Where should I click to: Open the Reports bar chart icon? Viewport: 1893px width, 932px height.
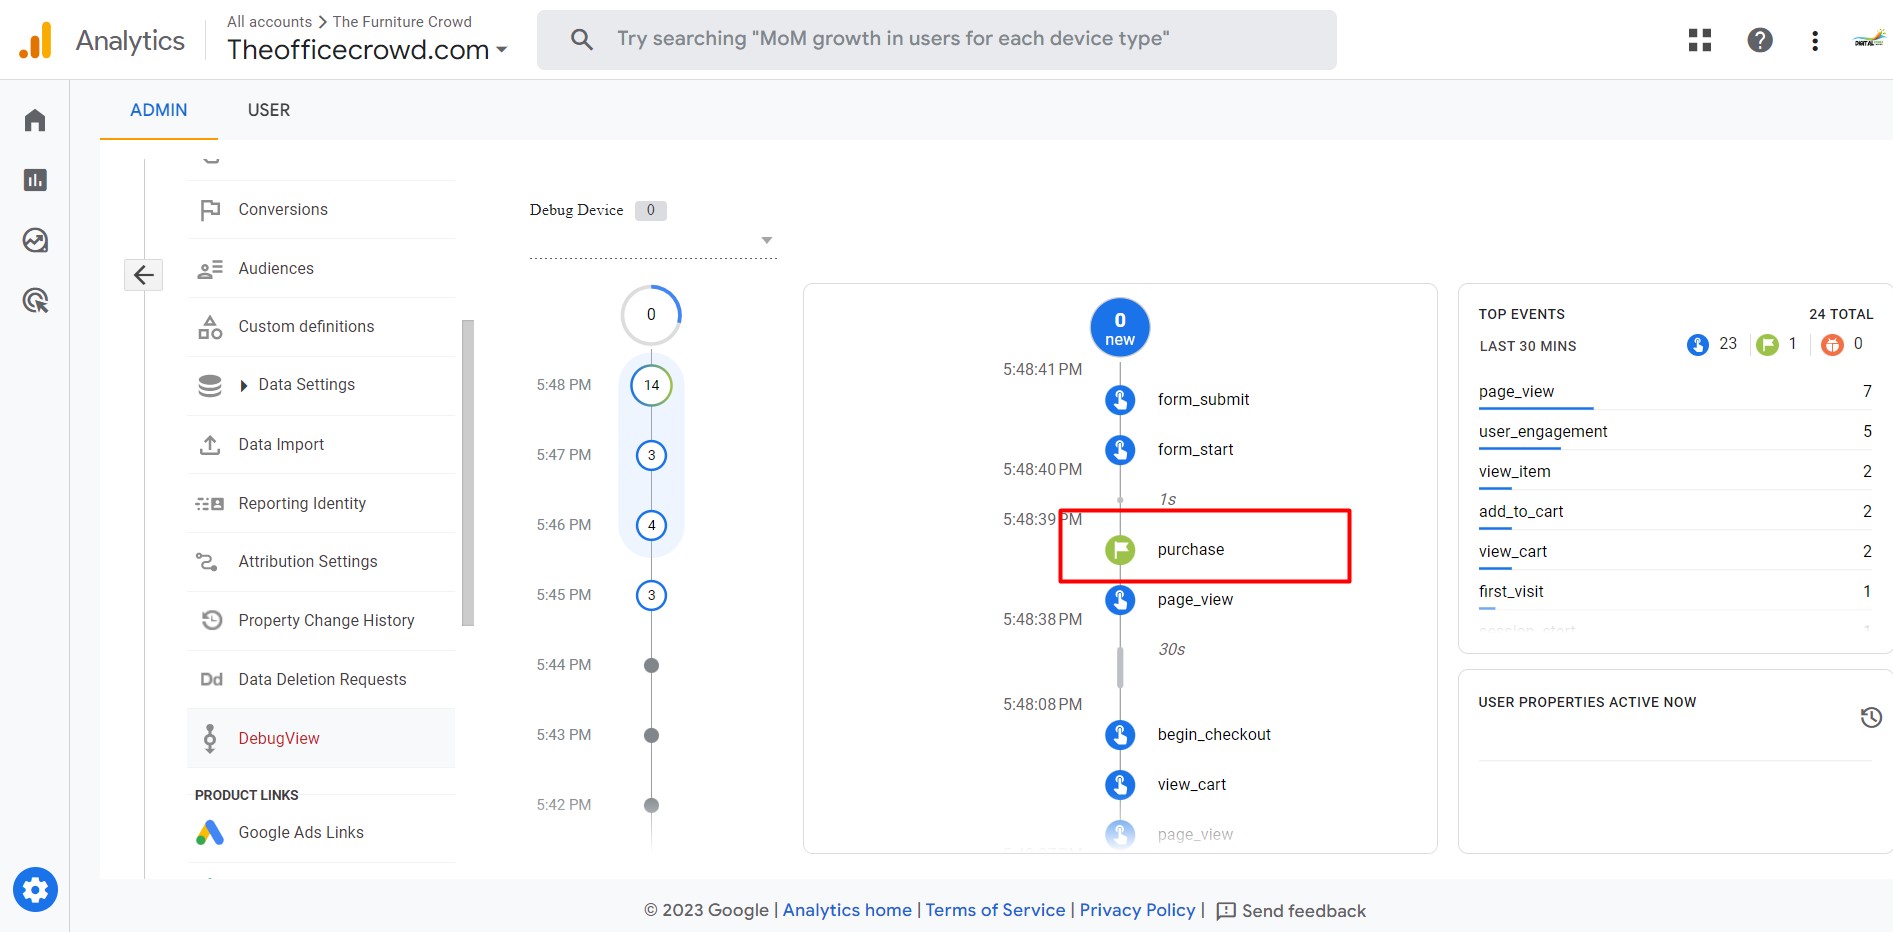[x=35, y=180]
